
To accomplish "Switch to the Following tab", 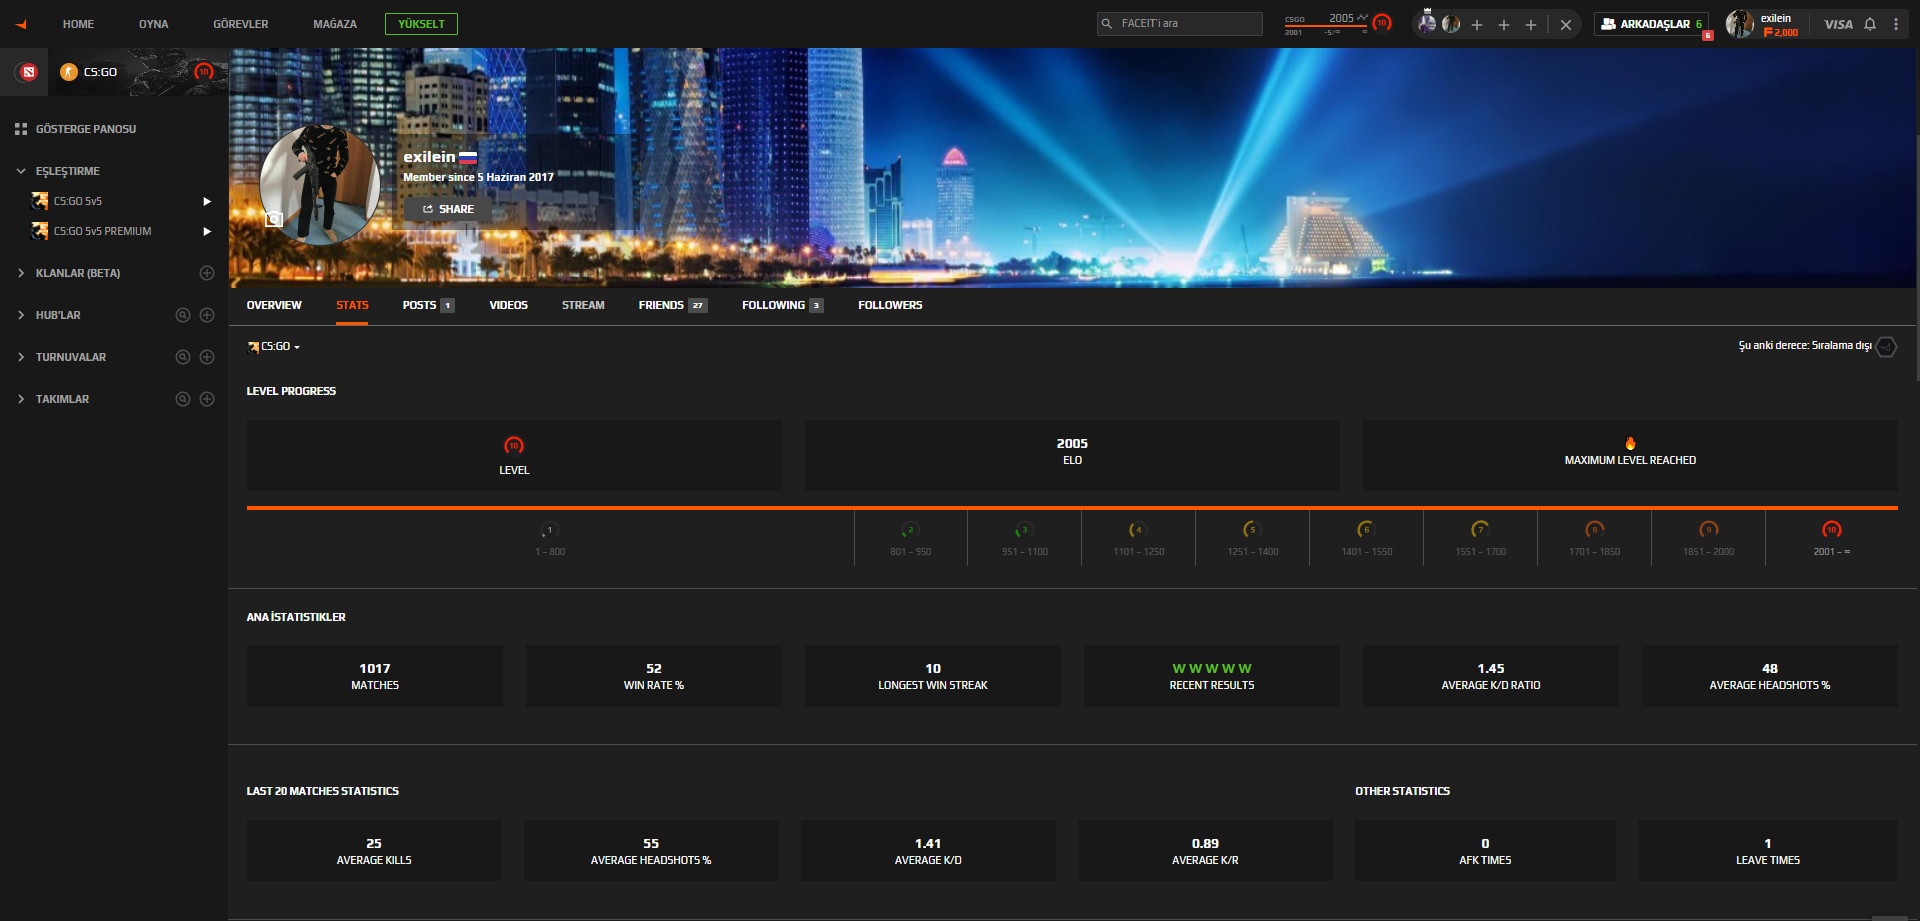I will 783,305.
